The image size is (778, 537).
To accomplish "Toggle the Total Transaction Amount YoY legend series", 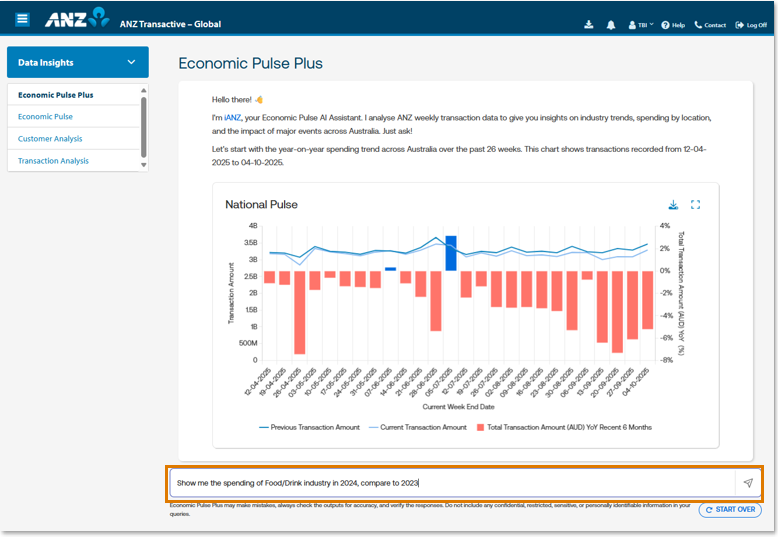I will (564, 427).
